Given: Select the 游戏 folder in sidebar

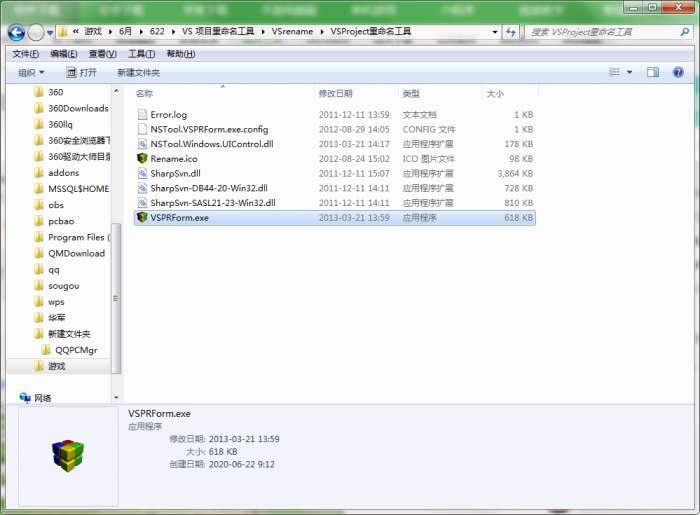Looking at the screenshot, I should point(50,366).
